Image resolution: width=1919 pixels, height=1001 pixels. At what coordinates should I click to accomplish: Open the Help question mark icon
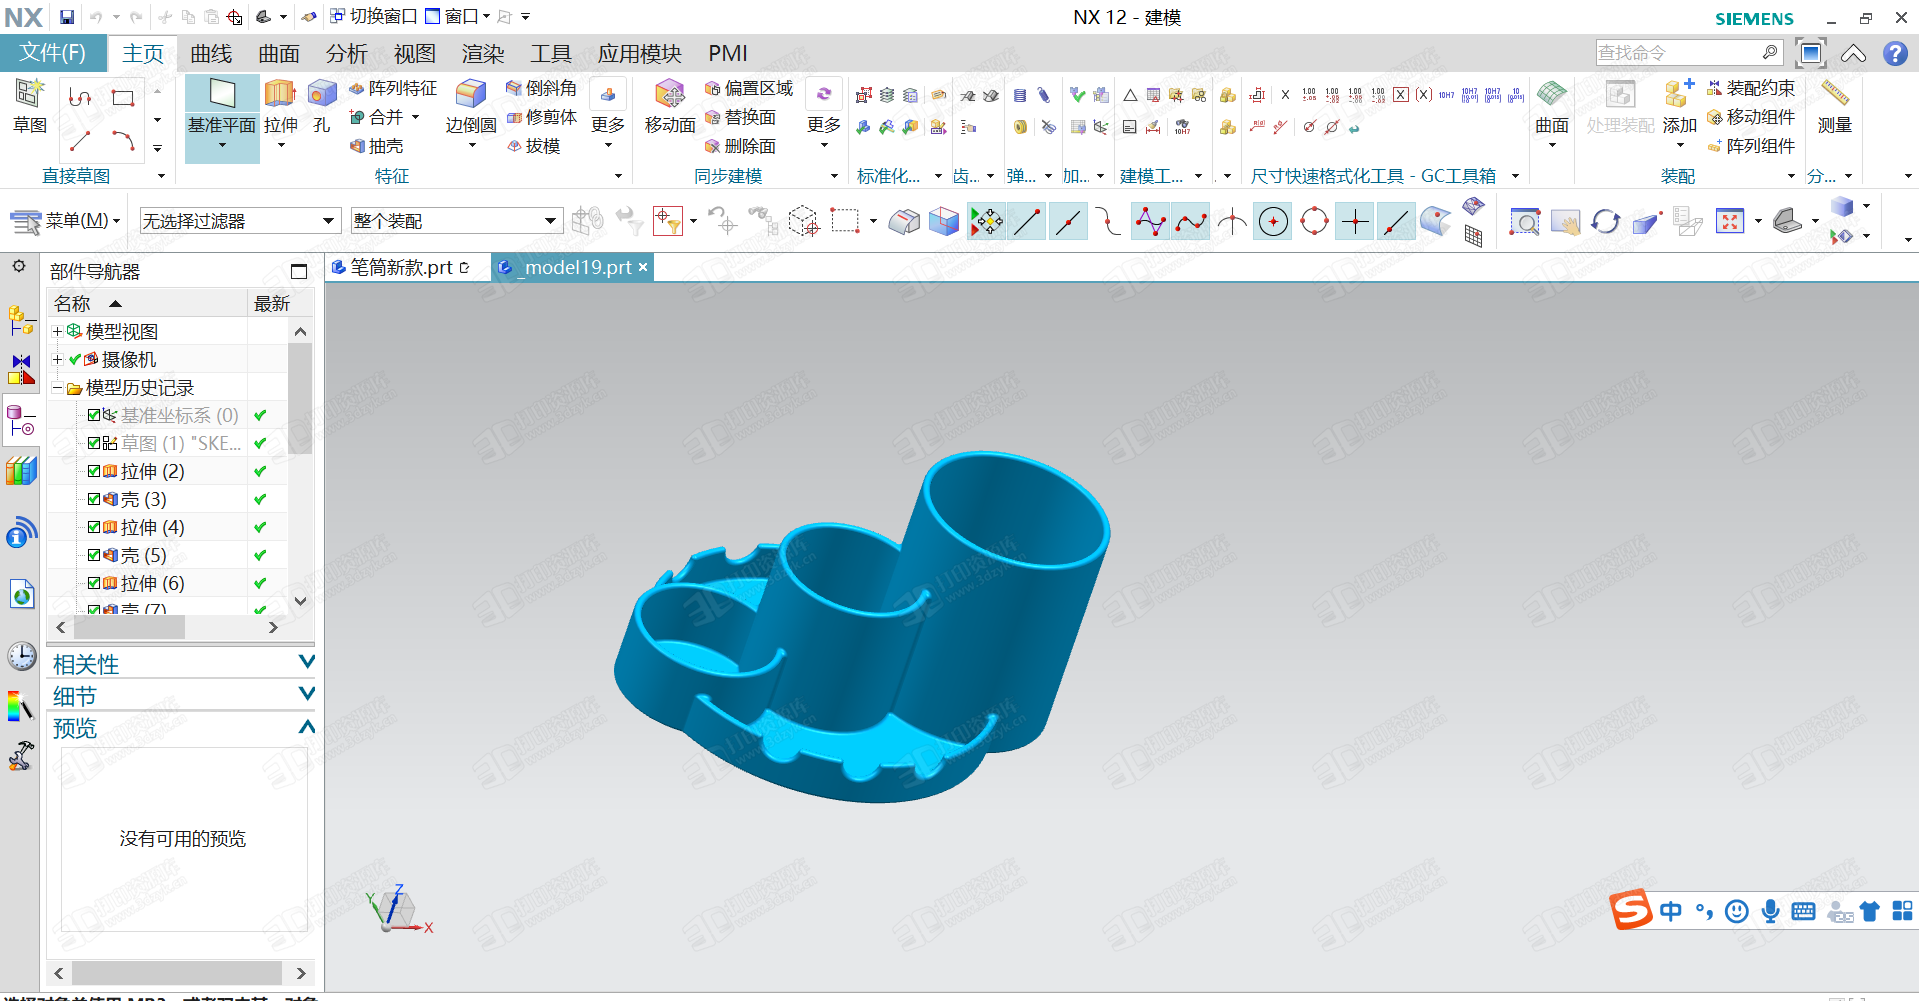[x=1895, y=53]
